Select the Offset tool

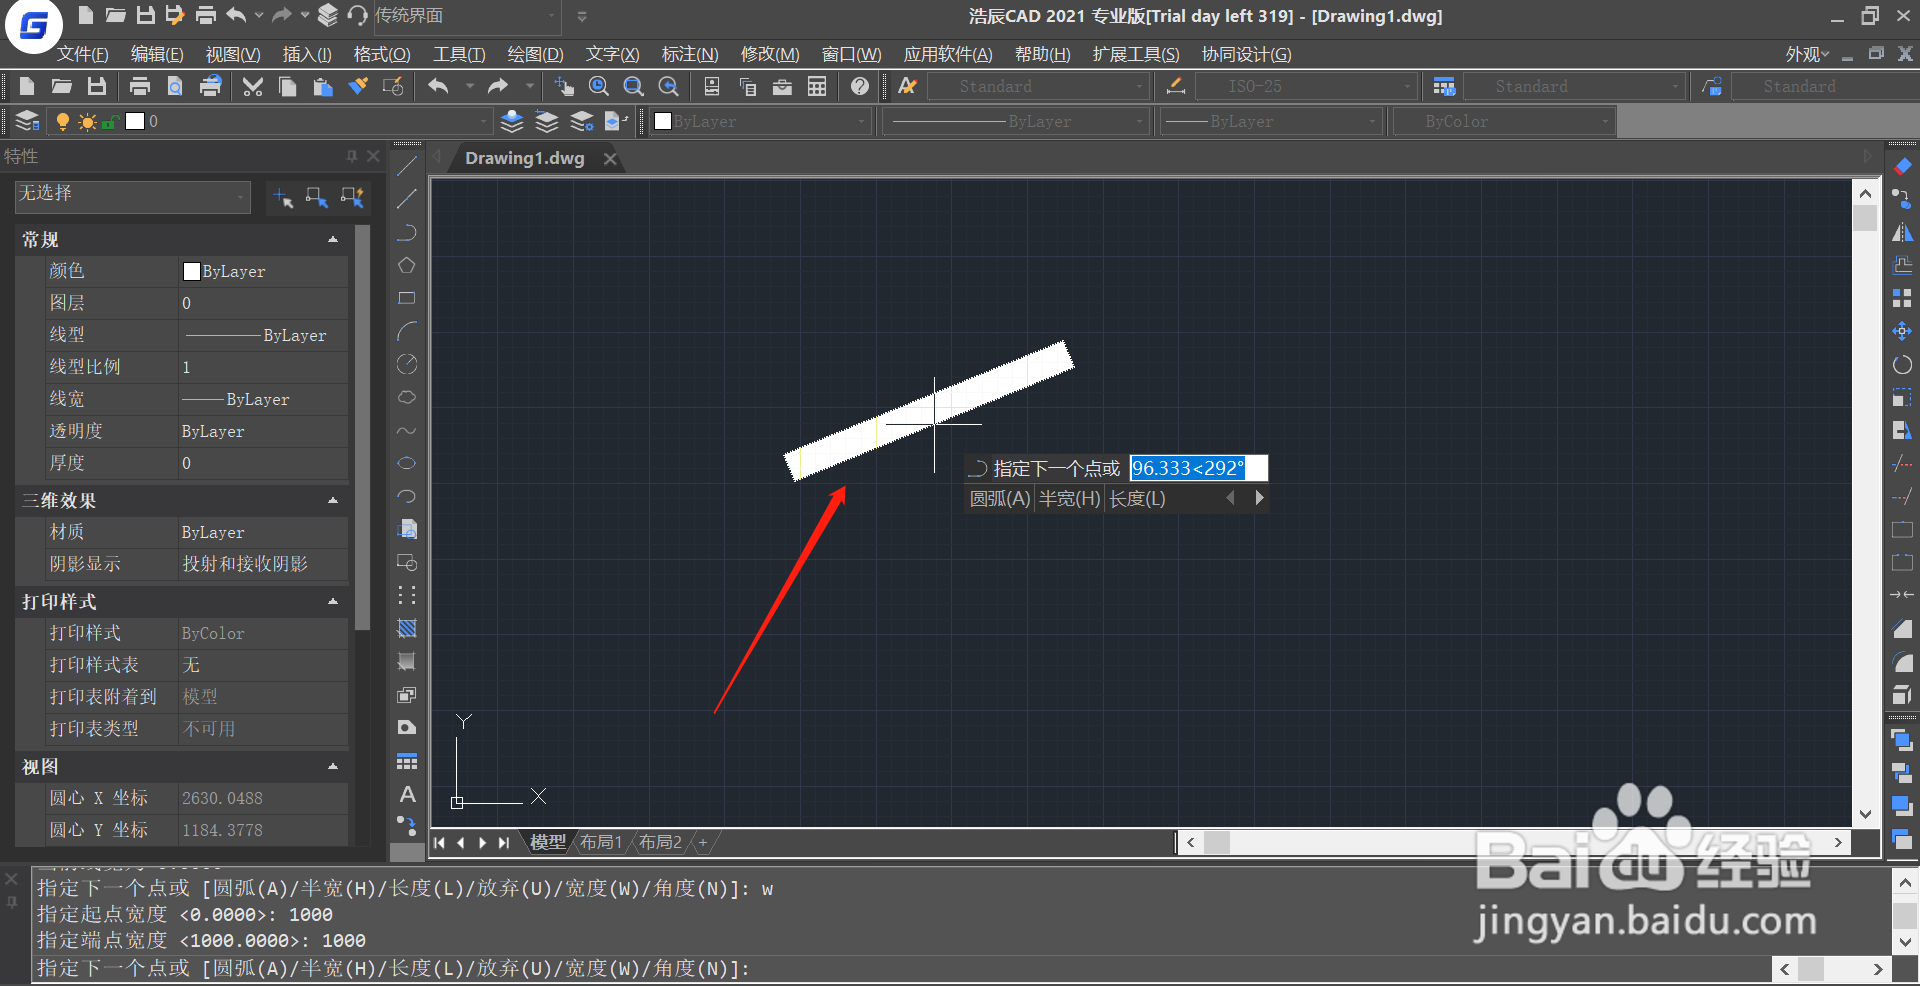pos(1902,265)
